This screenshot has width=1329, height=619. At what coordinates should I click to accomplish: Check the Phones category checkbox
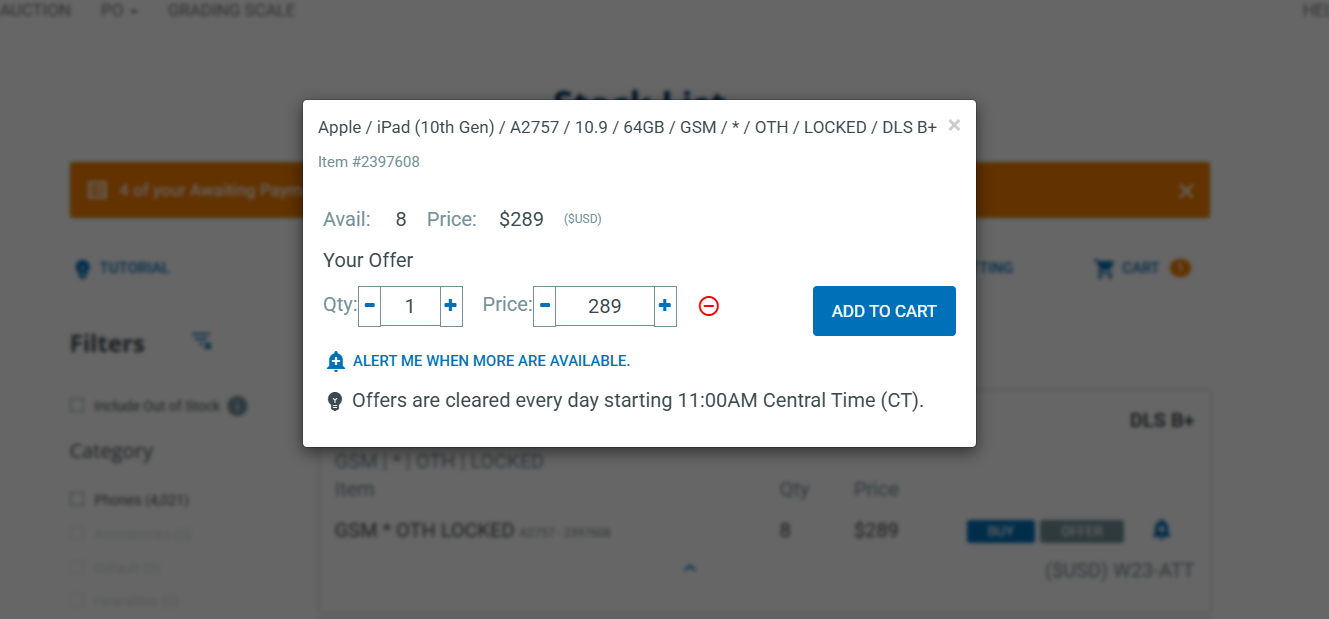tap(77, 499)
